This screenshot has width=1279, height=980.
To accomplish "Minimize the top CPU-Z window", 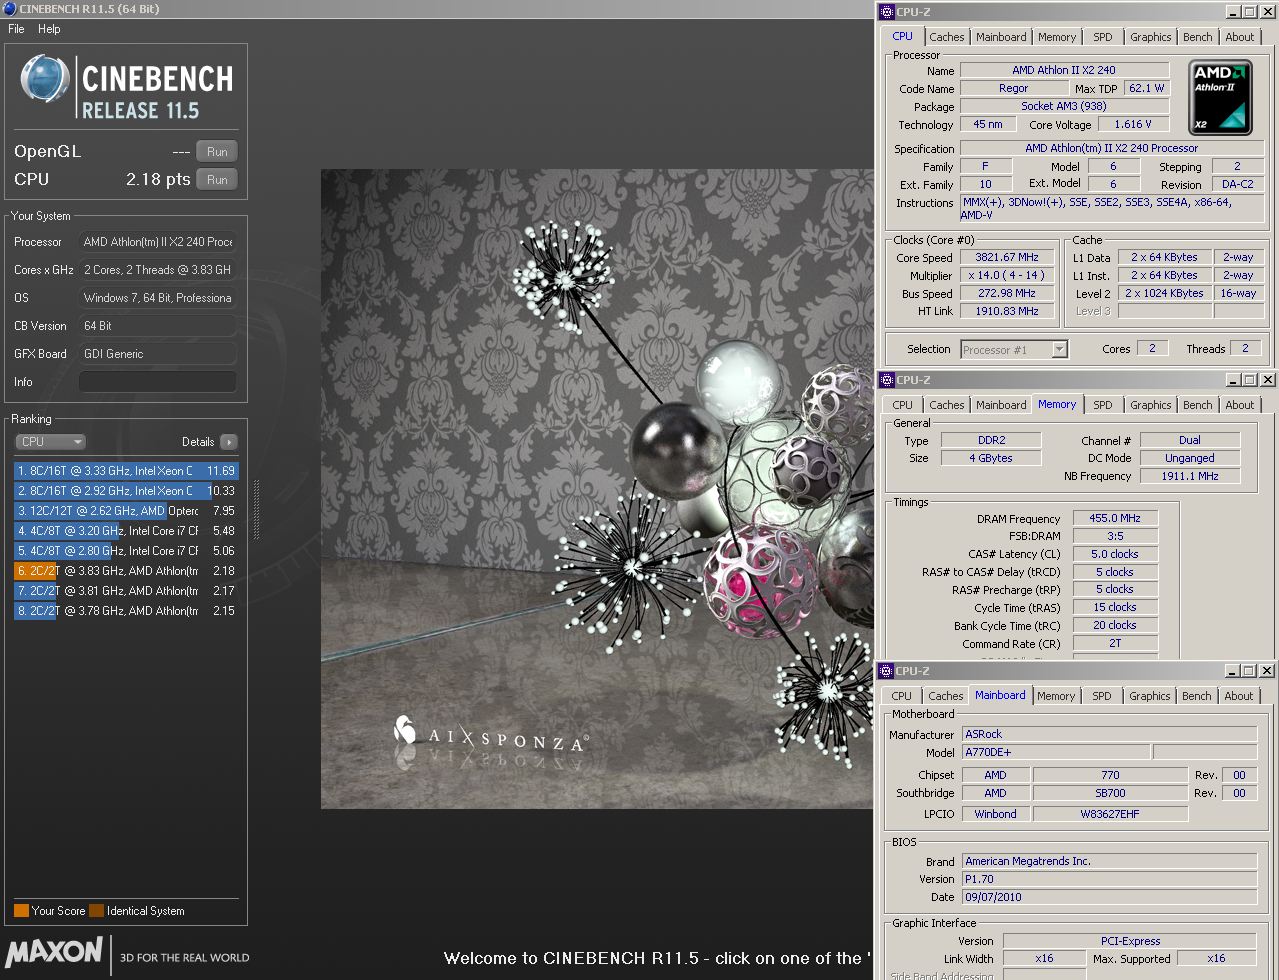I will [1231, 12].
